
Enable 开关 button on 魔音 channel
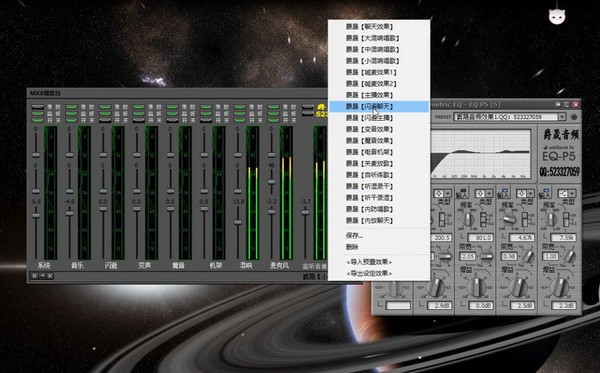point(172,120)
